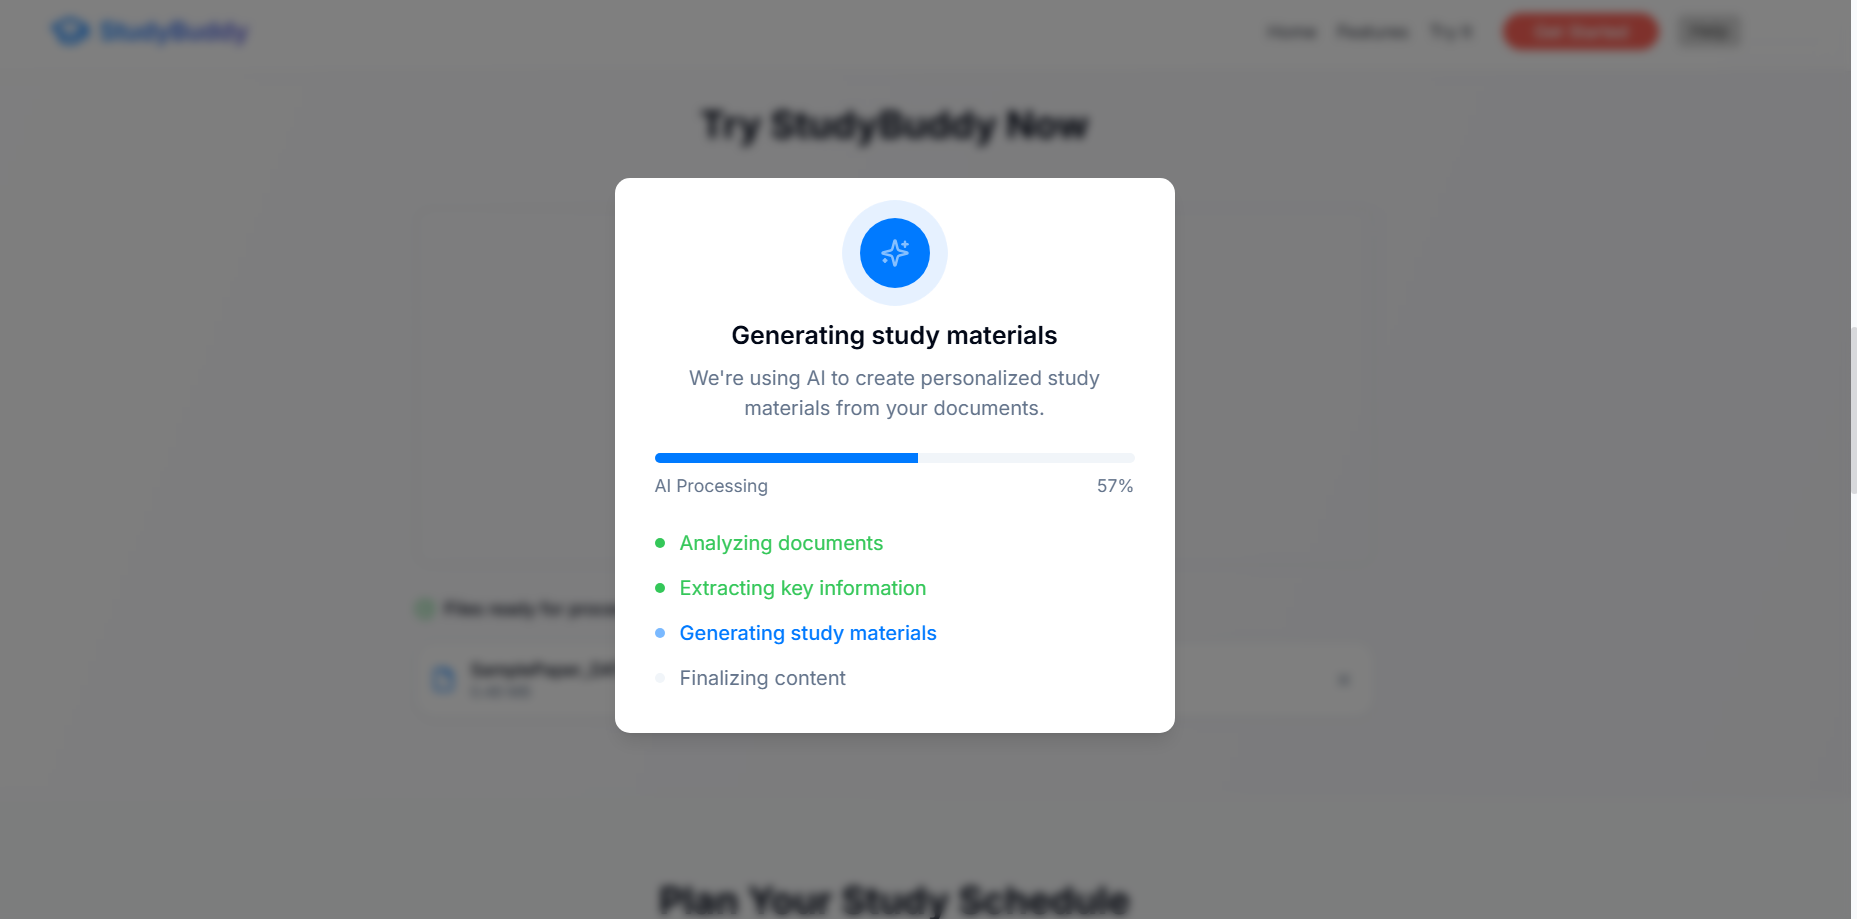
Task: Click the 57% progress percentage label
Action: [1115, 486]
